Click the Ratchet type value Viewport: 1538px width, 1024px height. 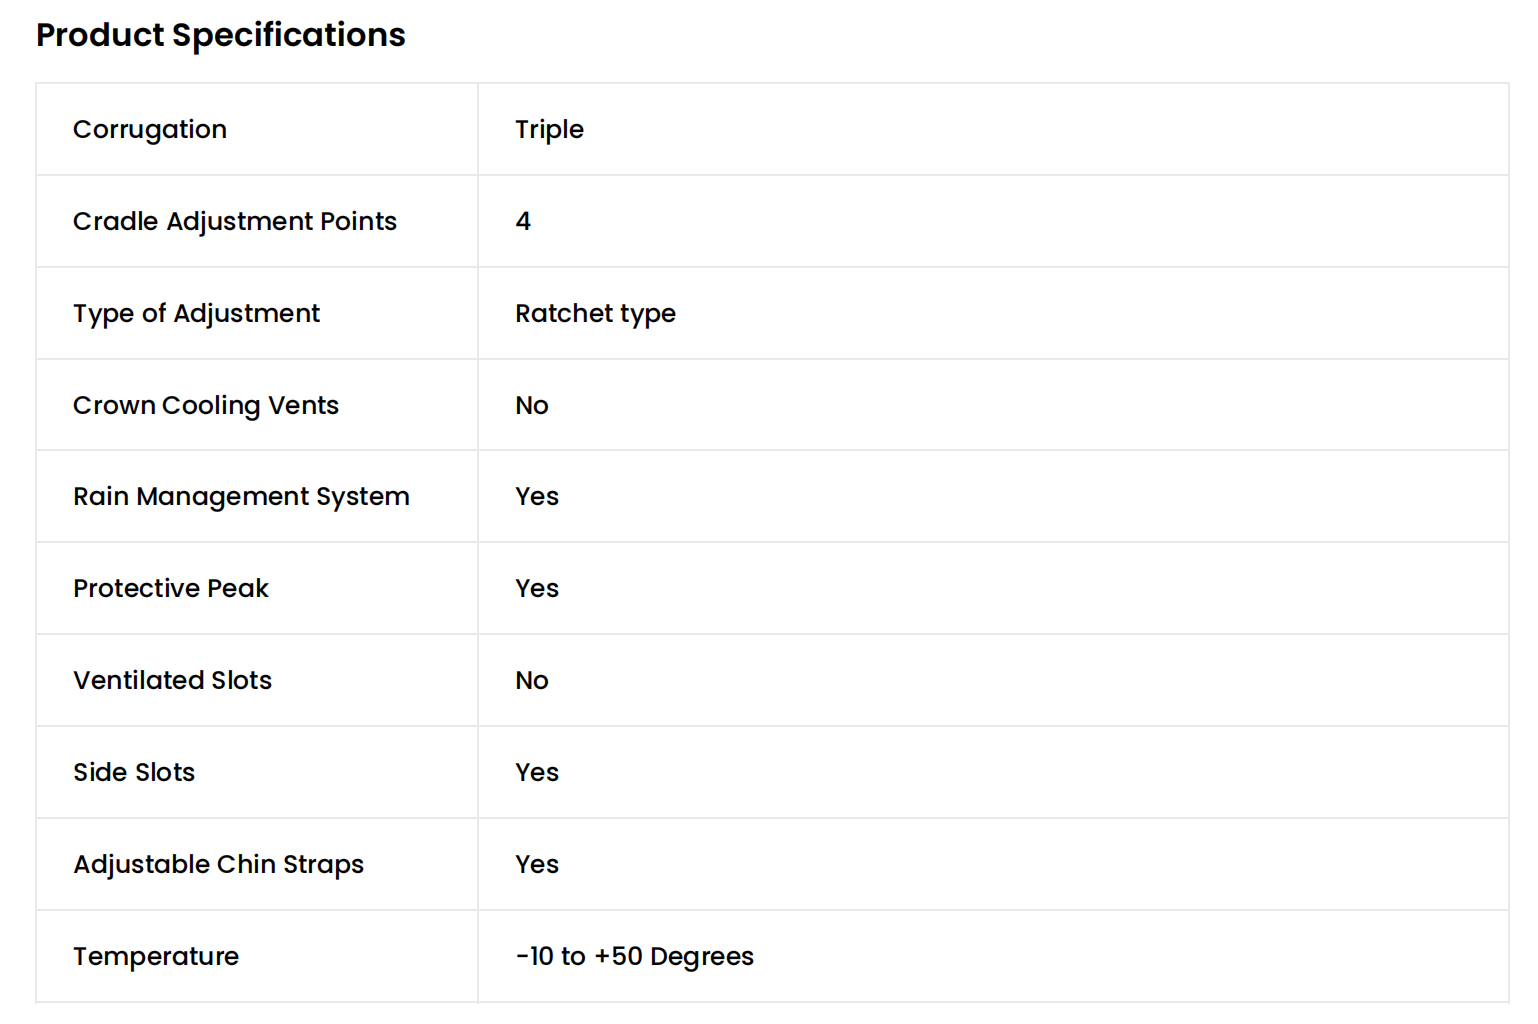595,313
